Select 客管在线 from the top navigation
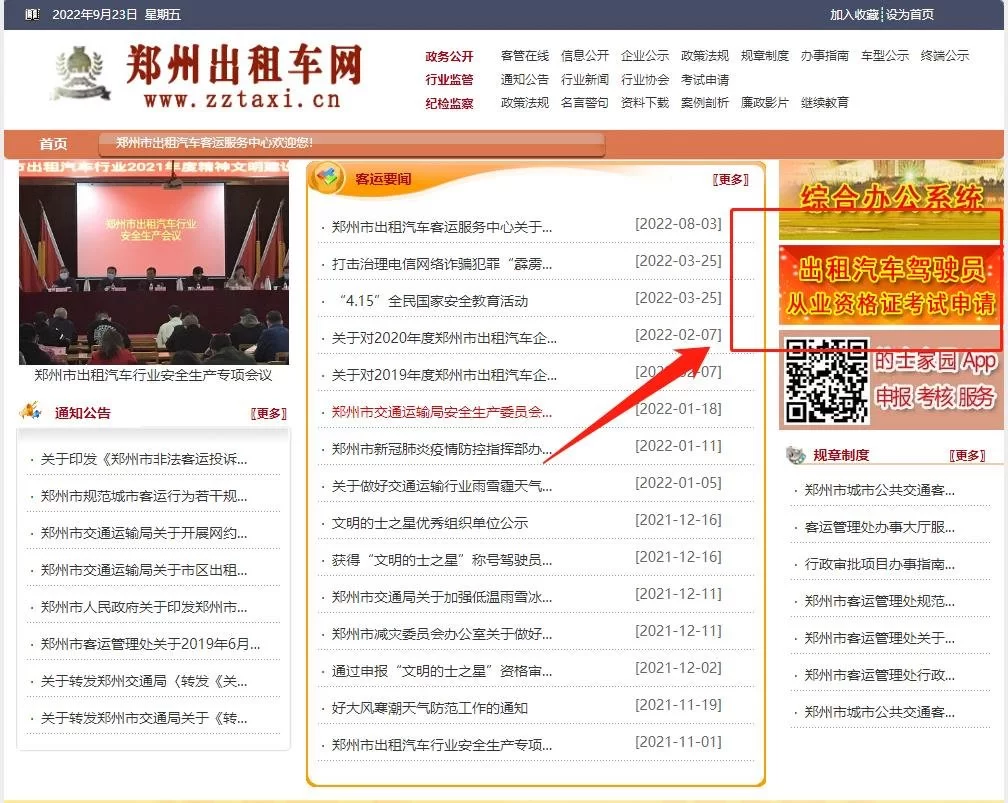Viewport: 1008px width, 803px height. [525, 56]
